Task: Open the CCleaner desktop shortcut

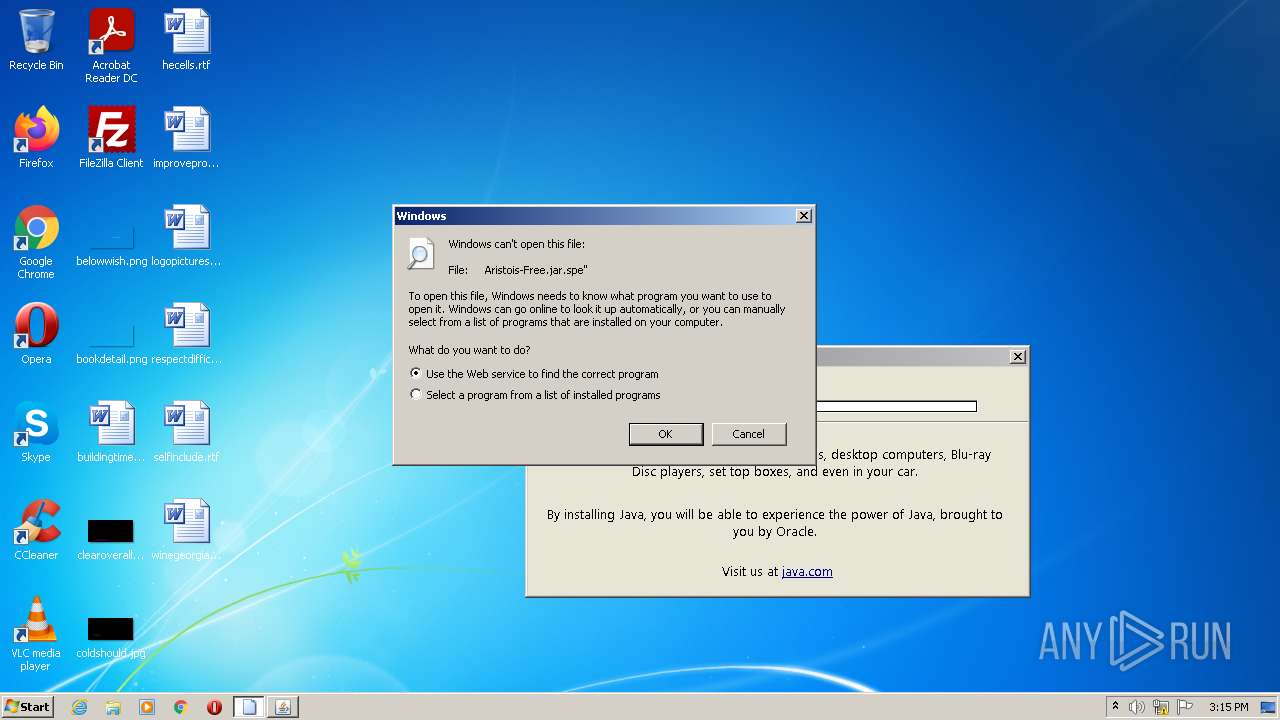Action: click(36, 530)
